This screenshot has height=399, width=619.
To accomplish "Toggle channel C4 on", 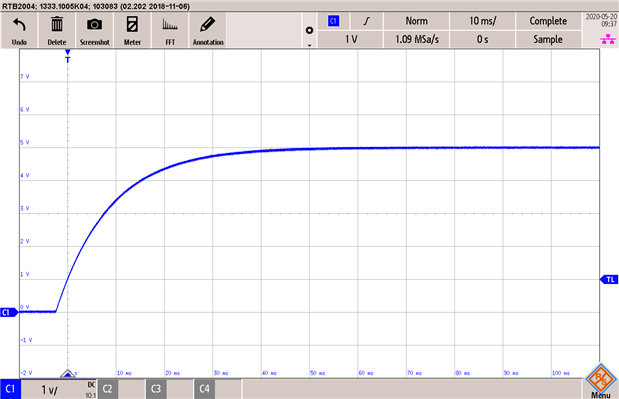I will tap(204, 389).
